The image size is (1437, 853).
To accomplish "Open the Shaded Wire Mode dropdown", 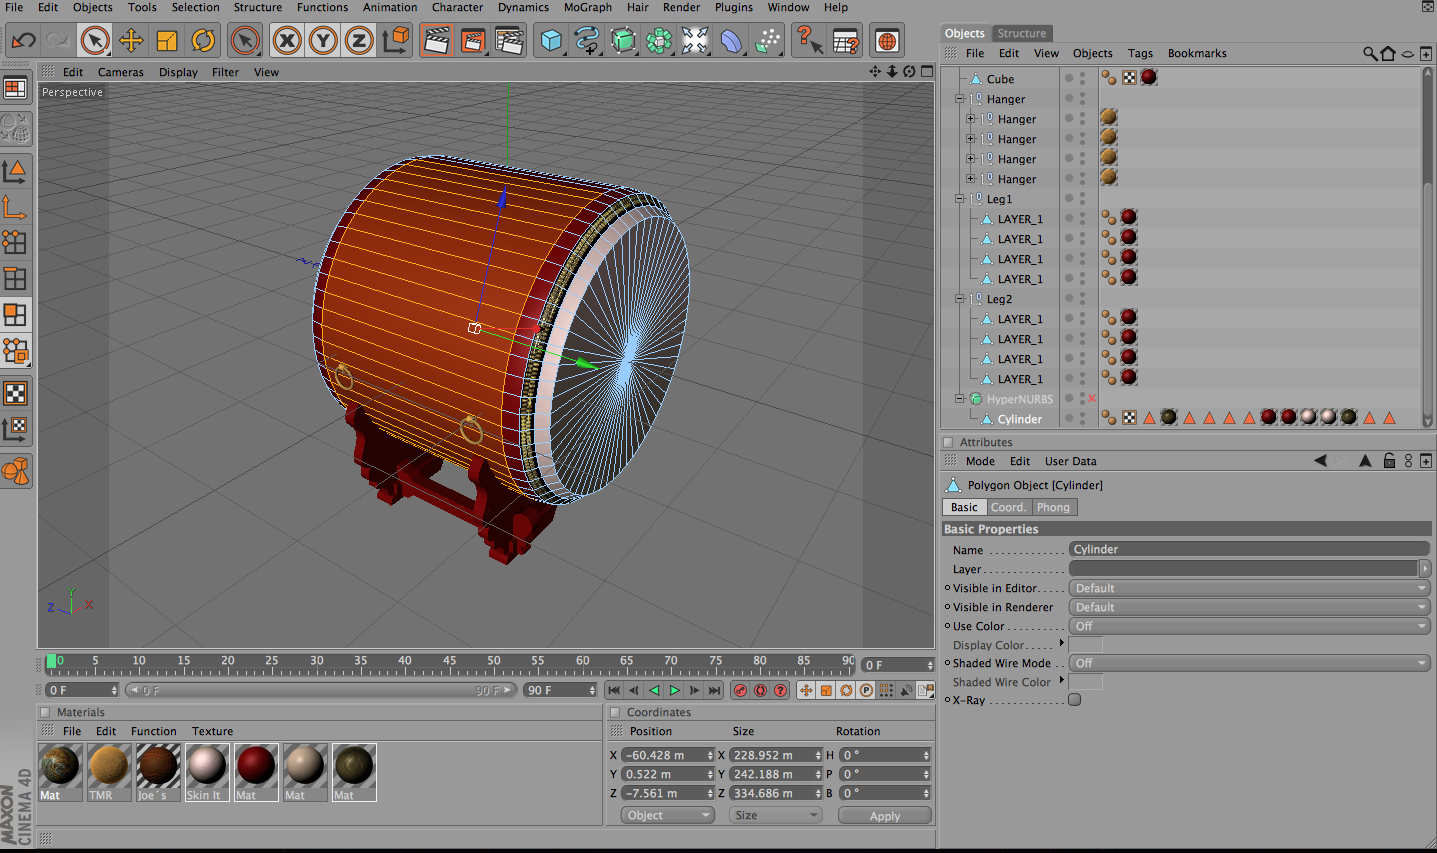I will pos(1249,663).
